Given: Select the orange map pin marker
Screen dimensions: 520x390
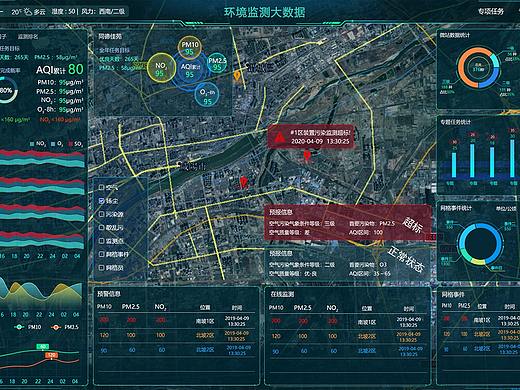Looking at the screenshot, I should tap(237, 76).
